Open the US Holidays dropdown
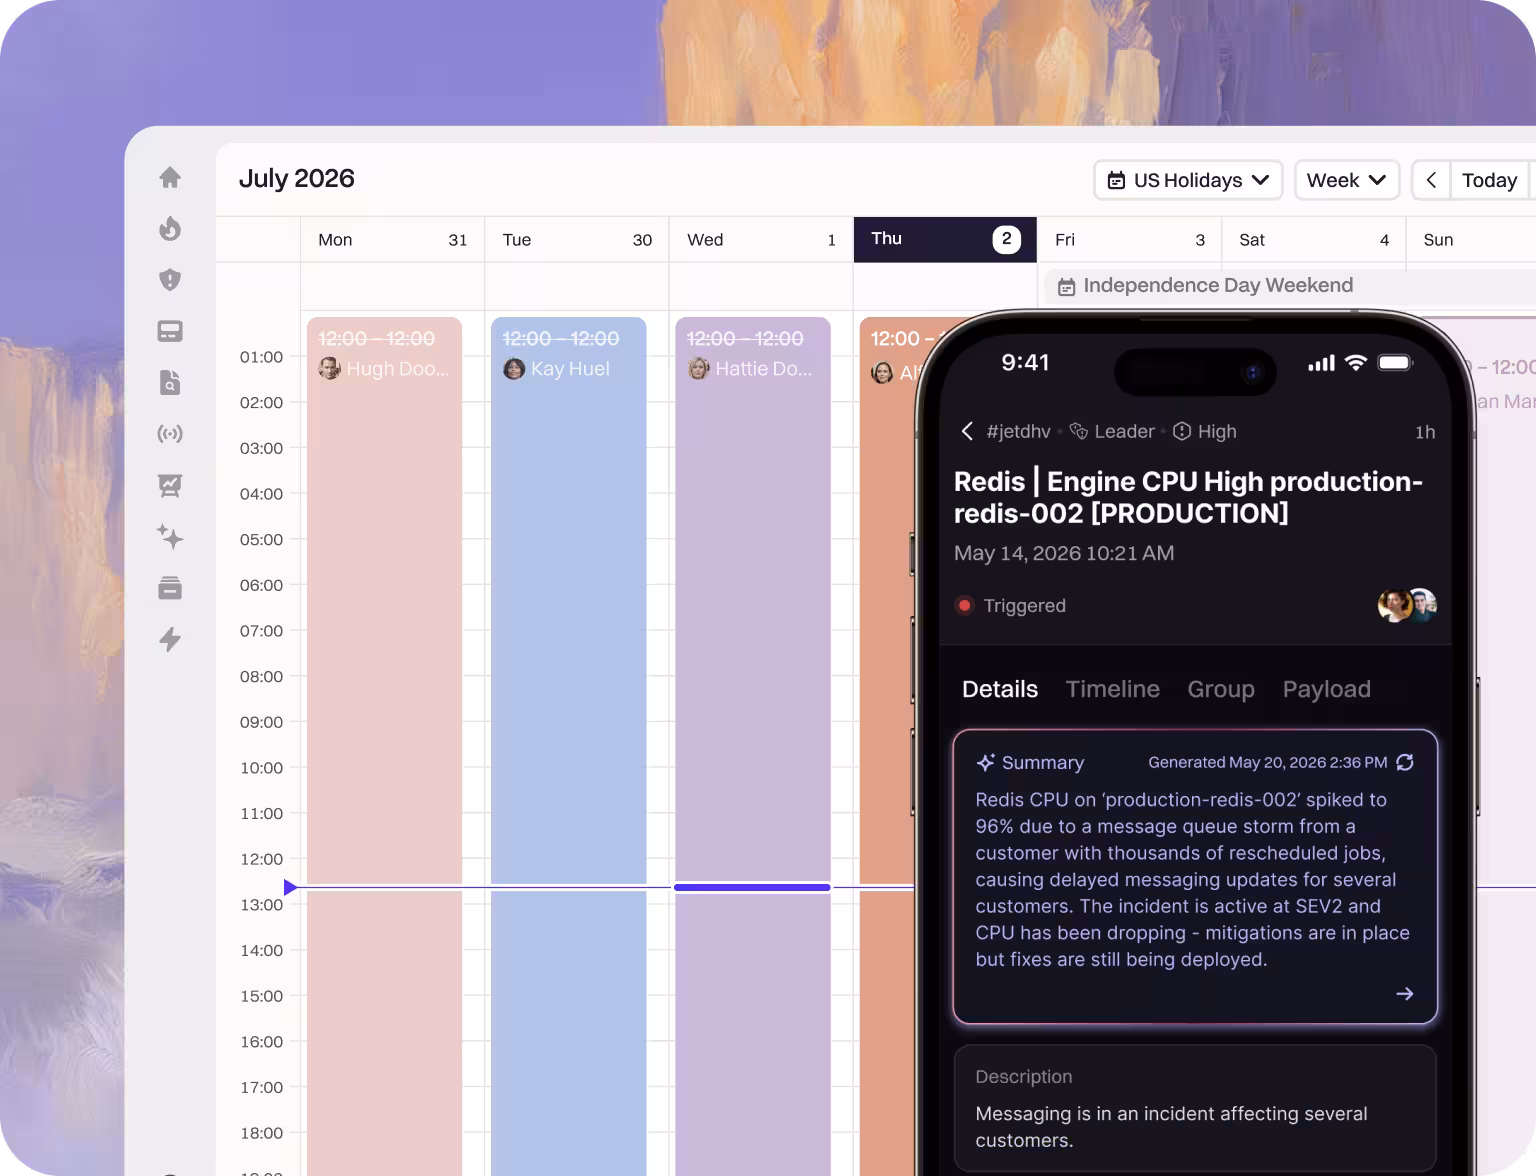The height and width of the screenshot is (1176, 1536). point(1188,181)
